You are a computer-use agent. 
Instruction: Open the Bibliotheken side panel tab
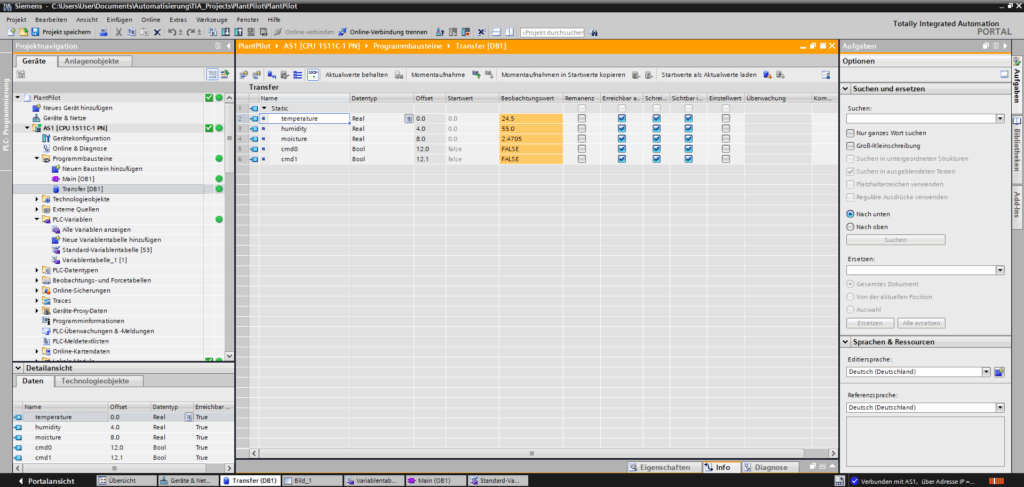1017,148
